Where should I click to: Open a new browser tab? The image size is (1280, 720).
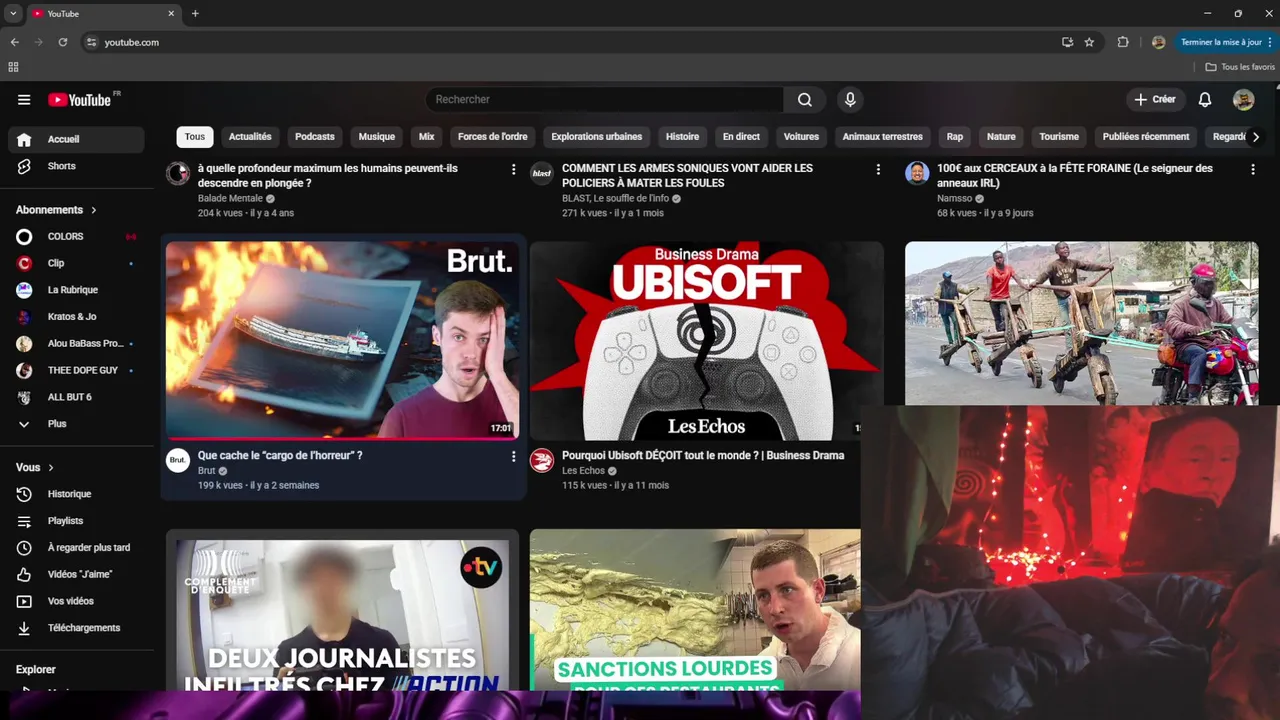[x=195, y=13]
